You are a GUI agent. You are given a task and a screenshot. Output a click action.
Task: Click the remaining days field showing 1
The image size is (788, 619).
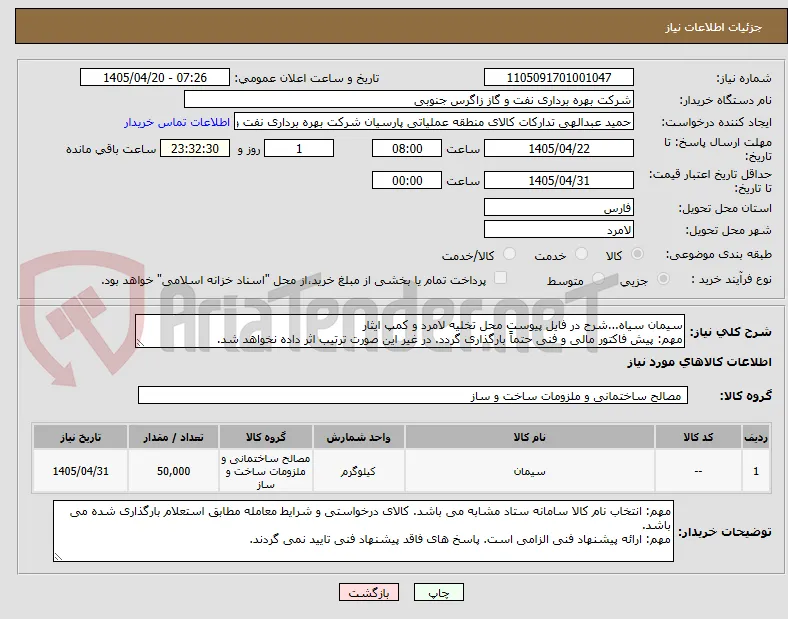[299, 149]
